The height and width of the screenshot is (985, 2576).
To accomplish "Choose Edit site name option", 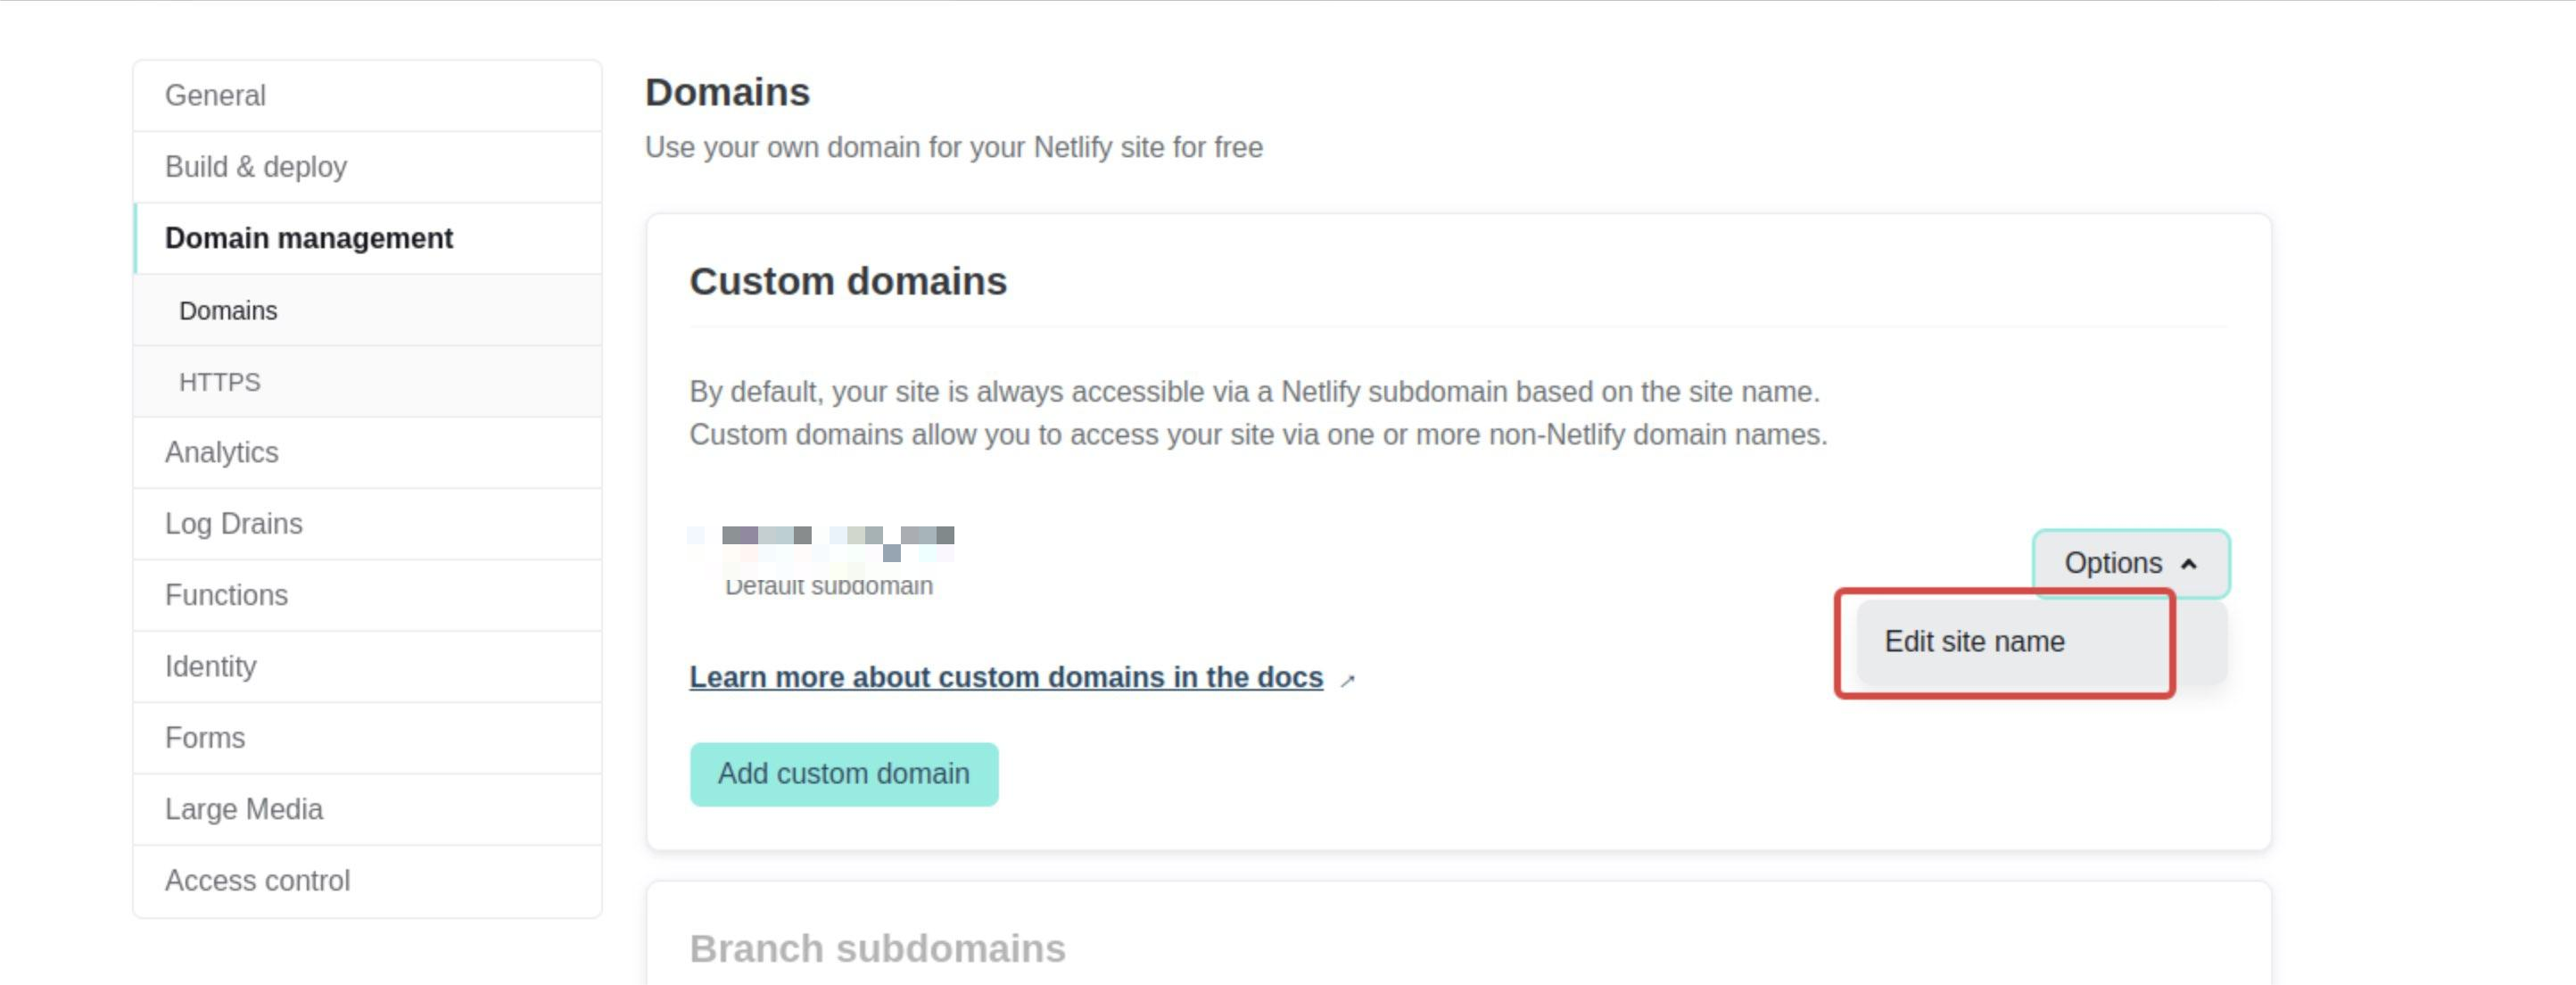I will tap(1974, 642).
